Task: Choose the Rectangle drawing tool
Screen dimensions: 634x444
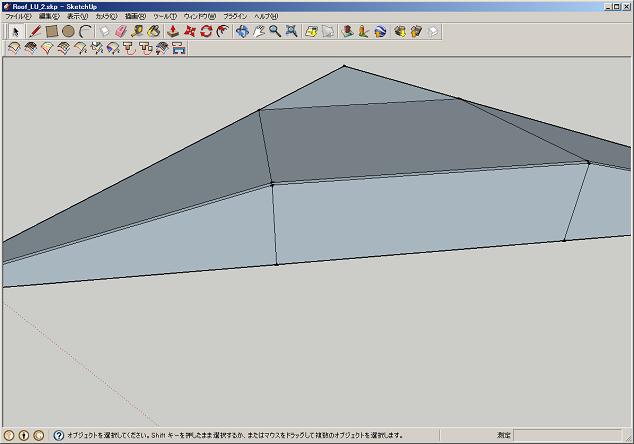Action: tap(51, 31)
